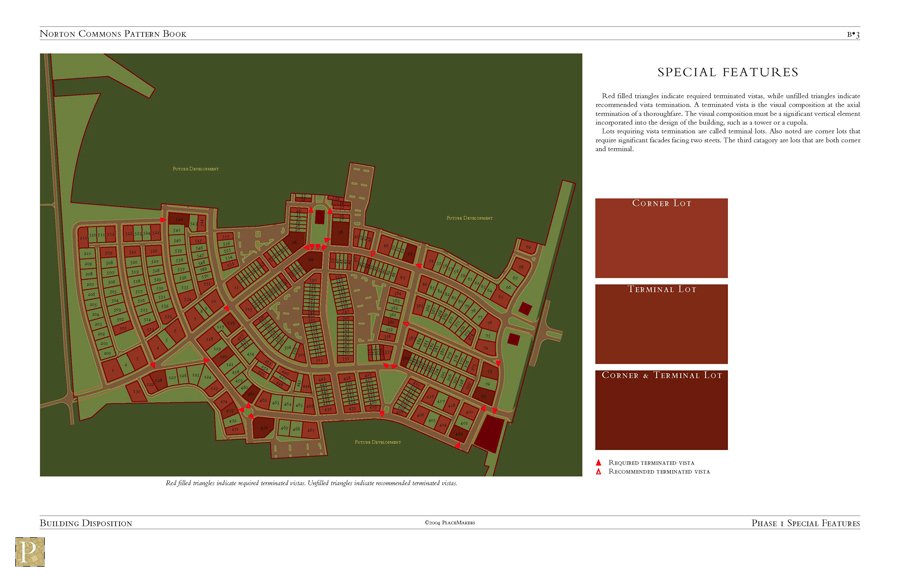This screenshot has height=582, width=900.
Task: Click the gold PlaceMakers 'P' logo
Action: 30,552
